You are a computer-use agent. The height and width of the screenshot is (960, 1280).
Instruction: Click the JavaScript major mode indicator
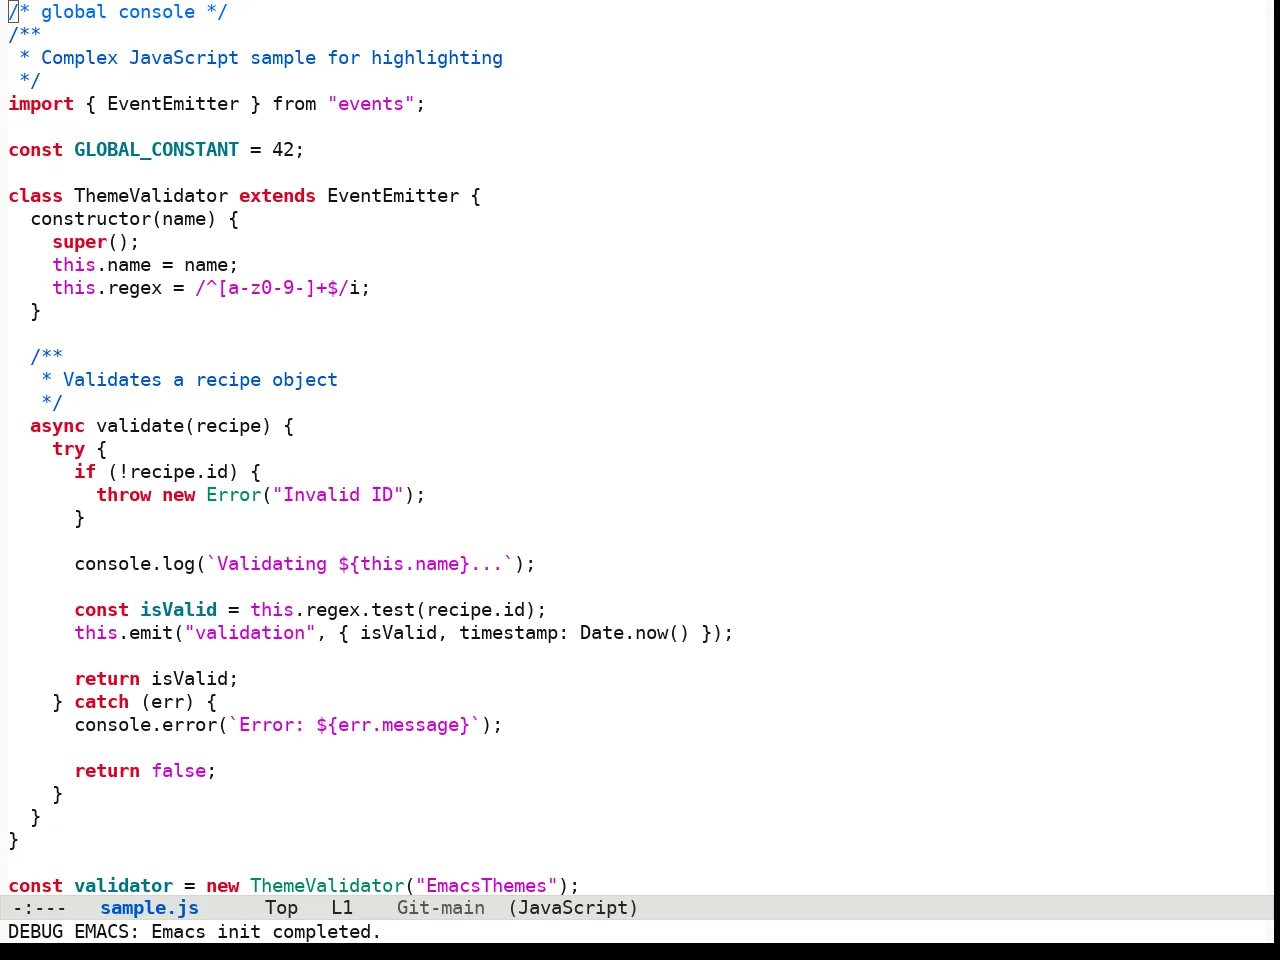click(x=573, y=908)
